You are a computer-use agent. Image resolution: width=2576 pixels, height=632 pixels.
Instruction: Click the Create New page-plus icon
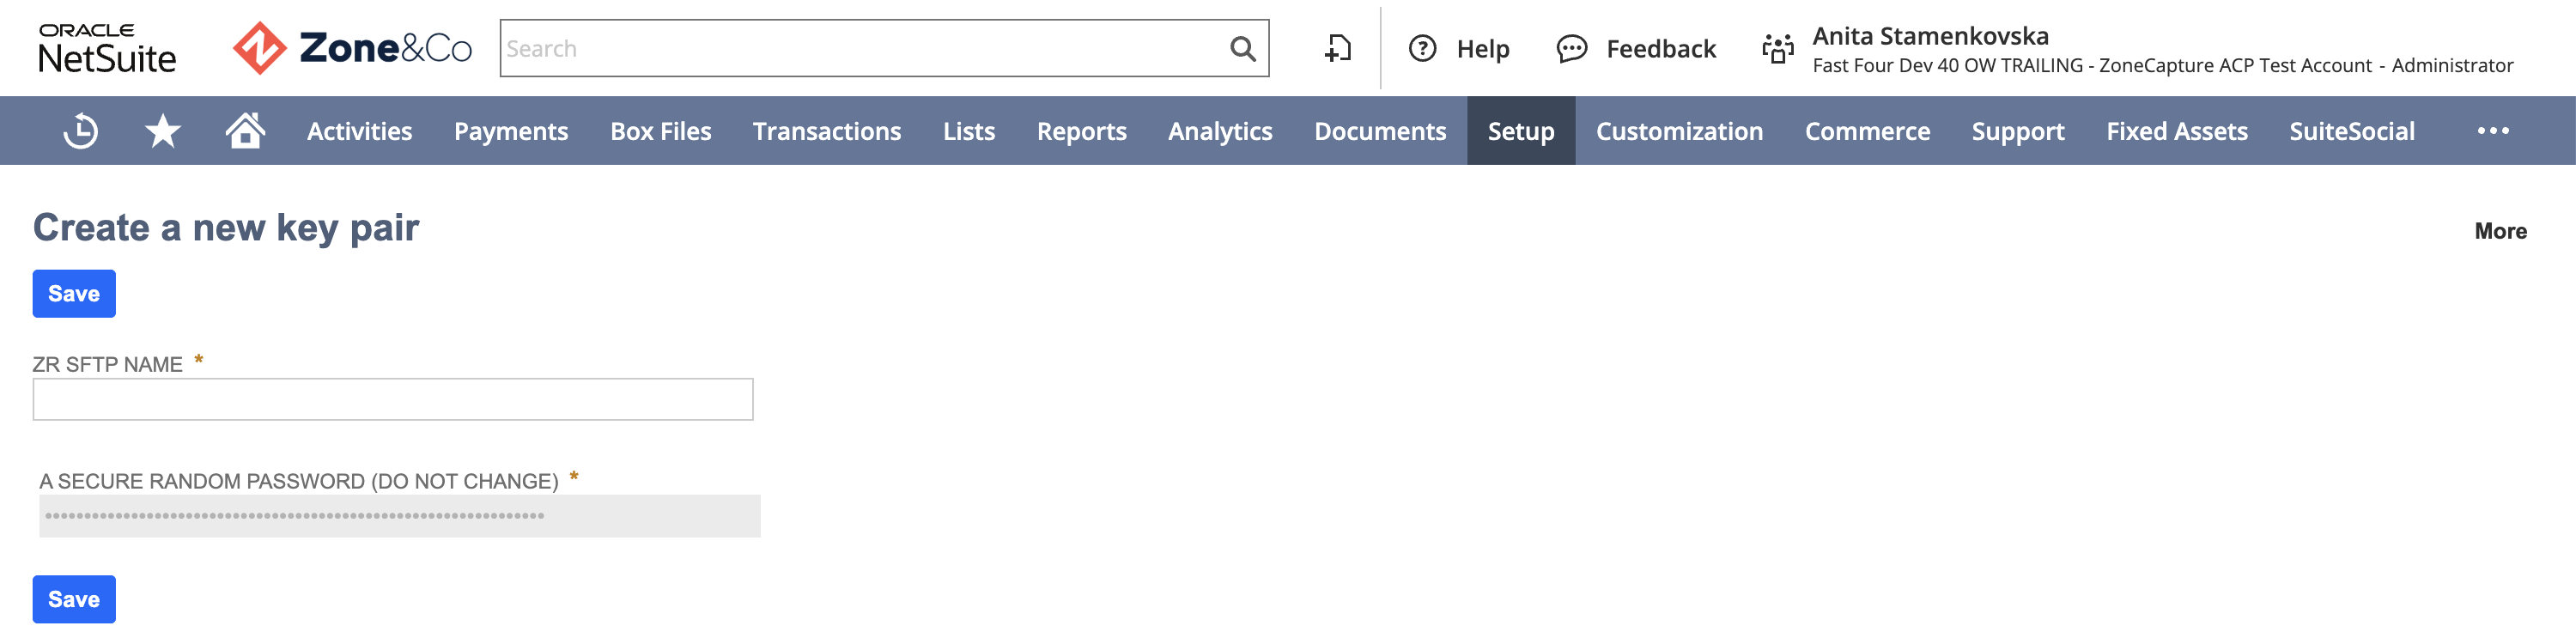[1338, 48]
